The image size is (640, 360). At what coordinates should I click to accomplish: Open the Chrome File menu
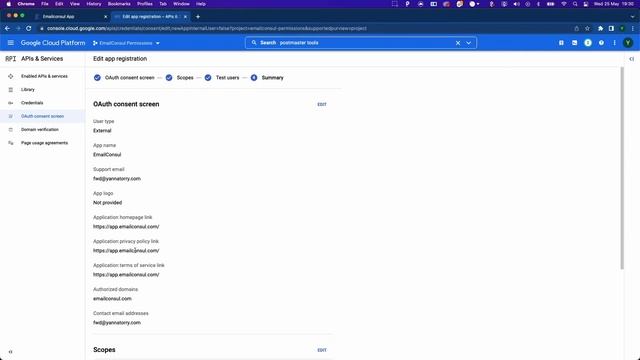click(x=45, y=4)
